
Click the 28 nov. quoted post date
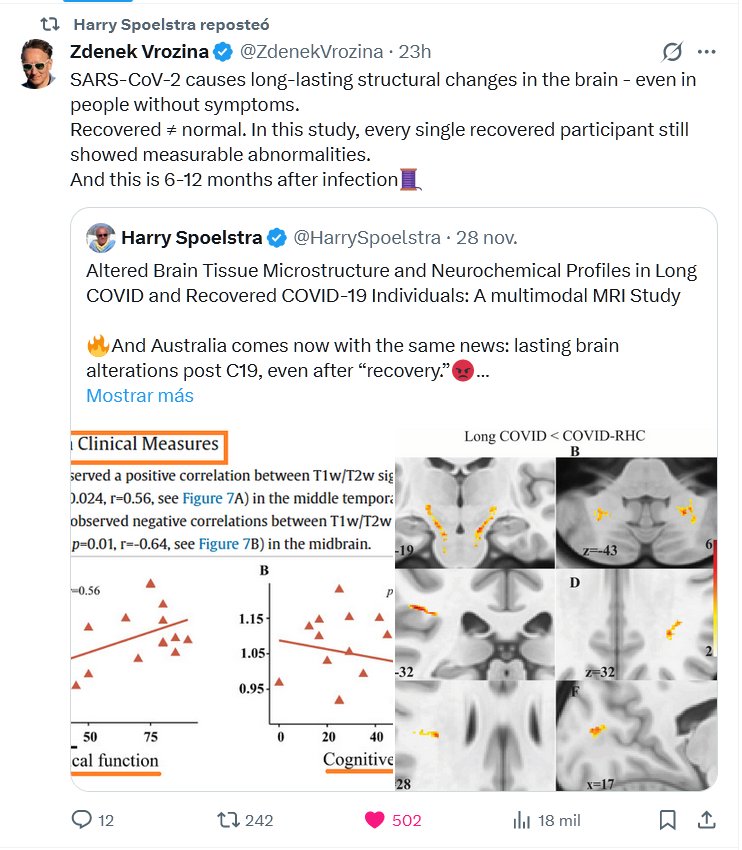(487, 238)
